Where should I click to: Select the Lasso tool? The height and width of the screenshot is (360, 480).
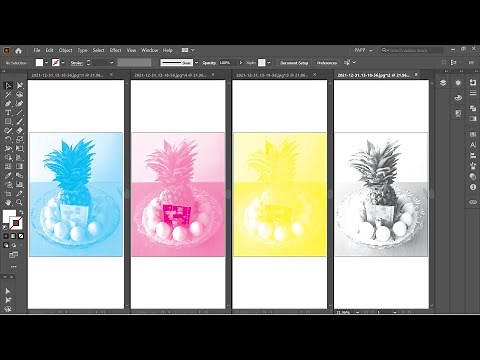(20, 95)
